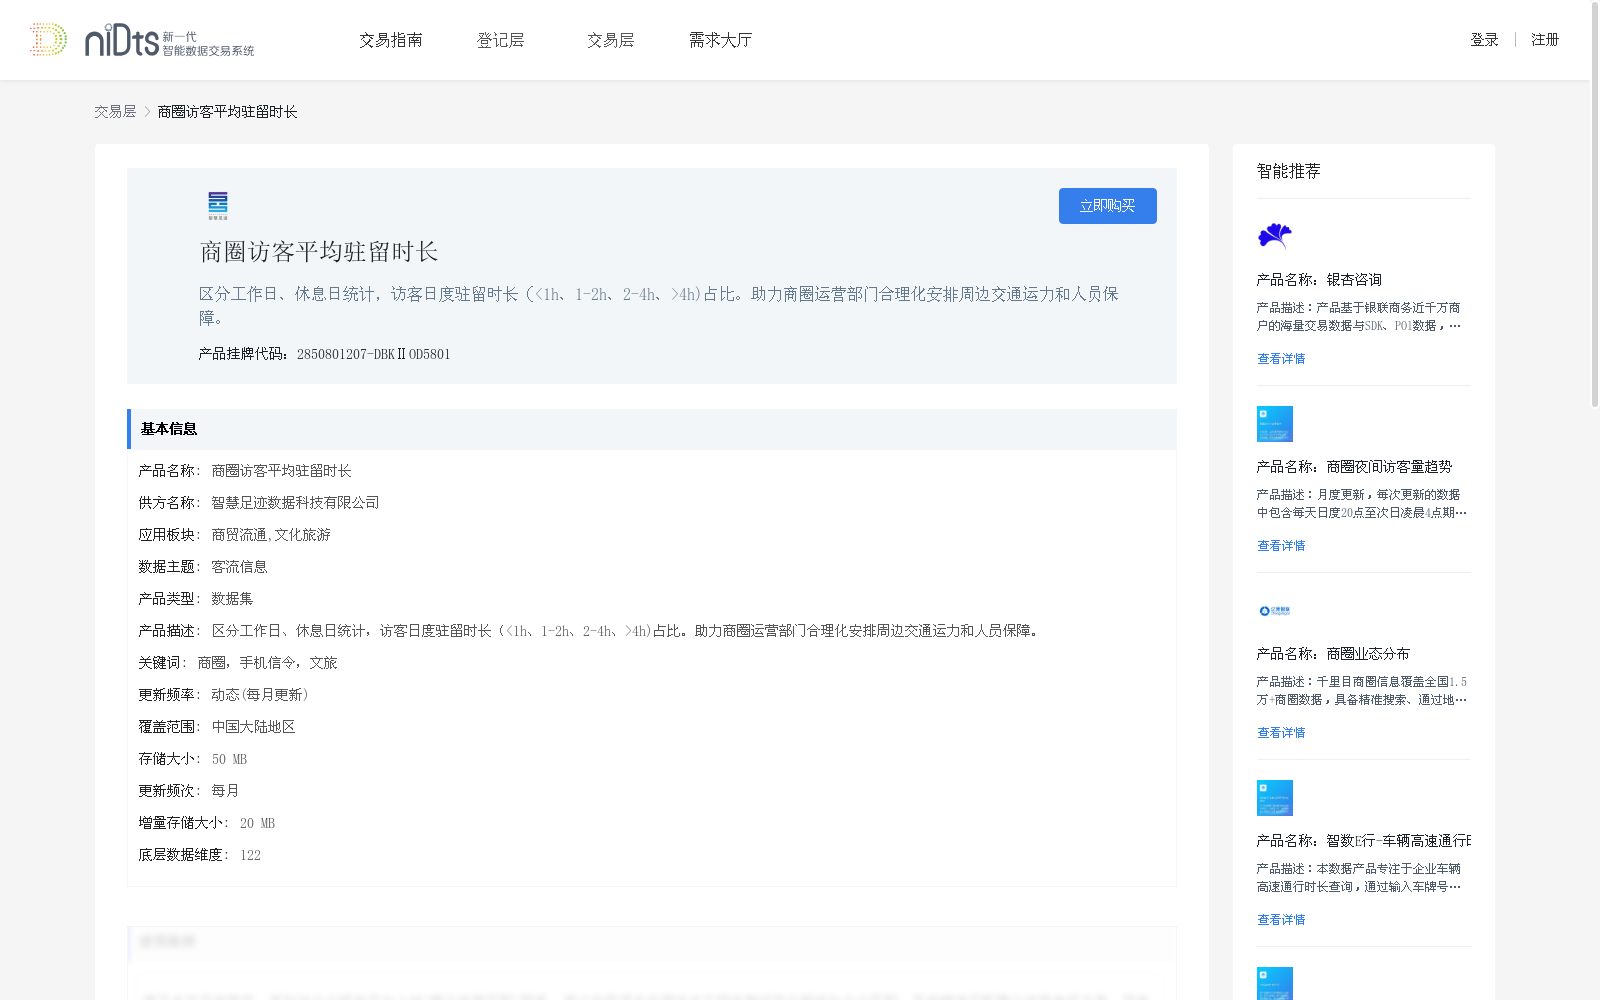The height and width of the screenshot is (1000, 1600).
Task: Open 查看详情 for 商圈业态分布
Action: pyautogui.click(x=1281, y=733)
